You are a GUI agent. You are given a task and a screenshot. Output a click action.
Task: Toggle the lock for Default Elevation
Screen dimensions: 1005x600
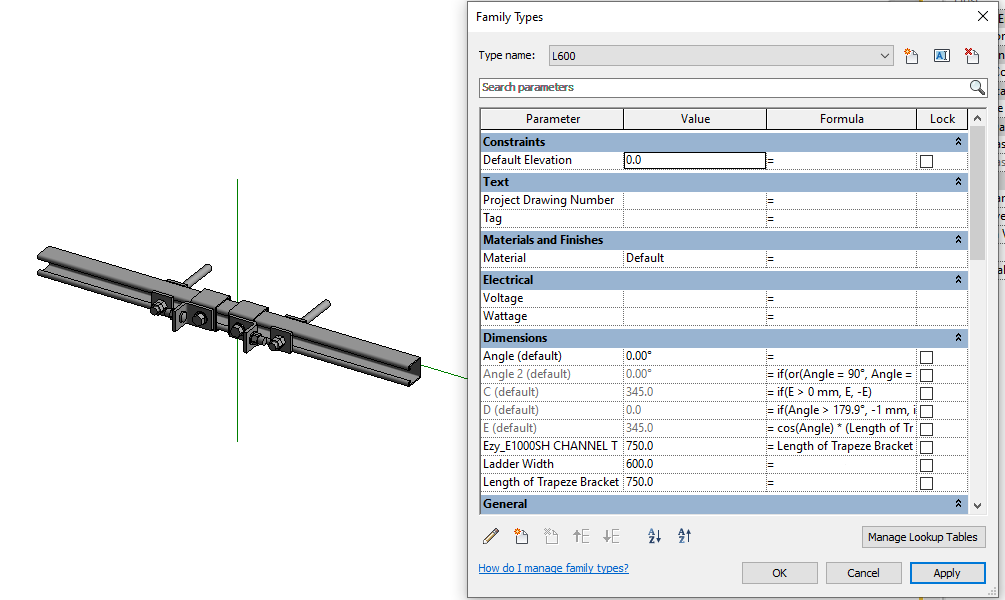(926, 161)
